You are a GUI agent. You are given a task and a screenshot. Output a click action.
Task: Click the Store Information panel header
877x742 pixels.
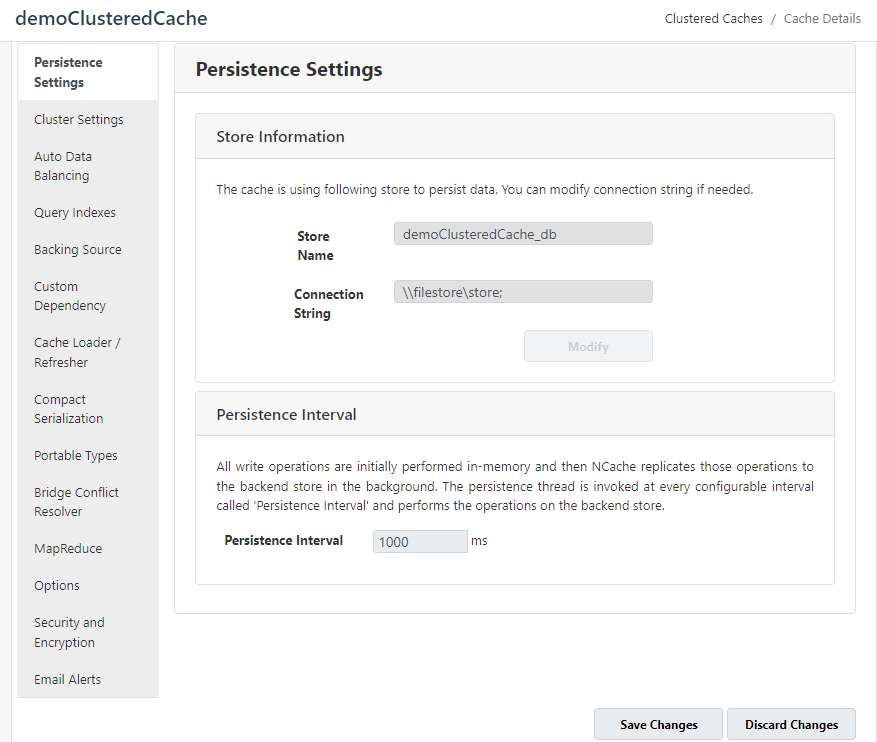pyautogui.click(x=515, y=136)
